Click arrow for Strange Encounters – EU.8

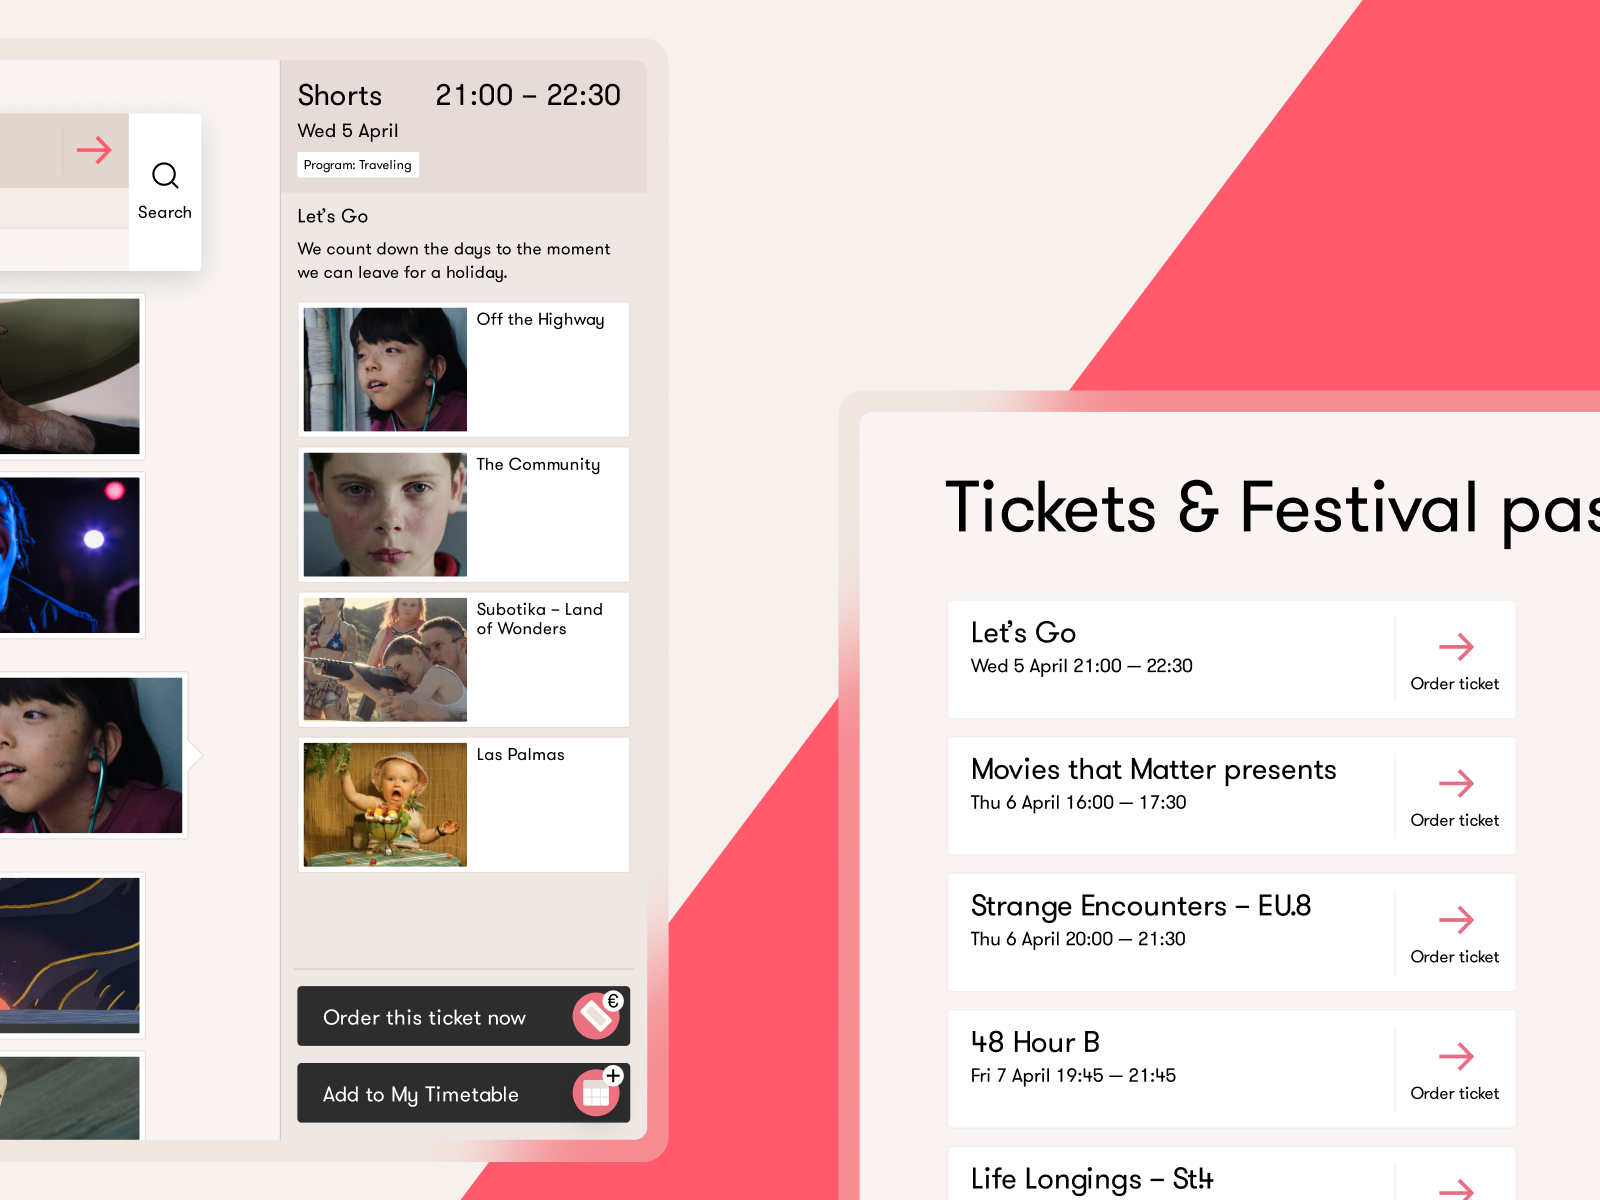1455,920
